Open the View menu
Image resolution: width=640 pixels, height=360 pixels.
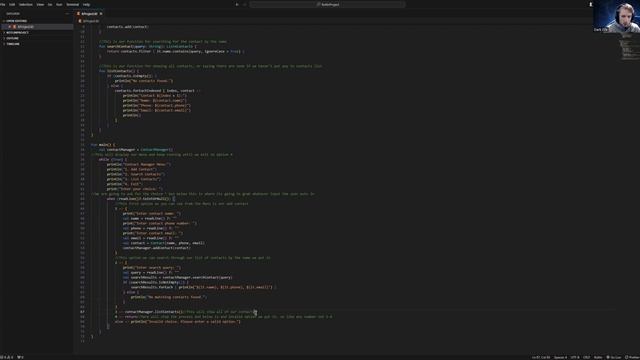tap(40, 4)
